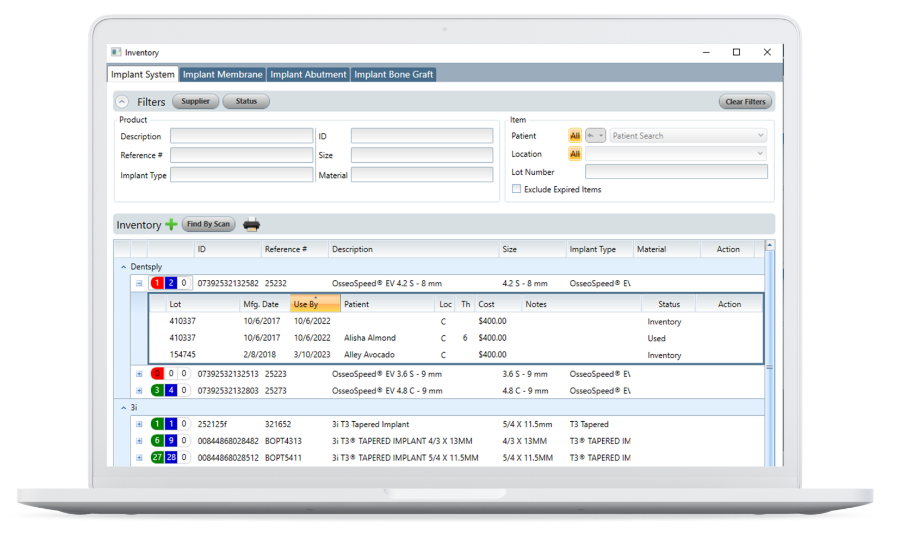The image size is (903, 535).
Task: Click the blue badge showing 9
Action: point(171,441)
